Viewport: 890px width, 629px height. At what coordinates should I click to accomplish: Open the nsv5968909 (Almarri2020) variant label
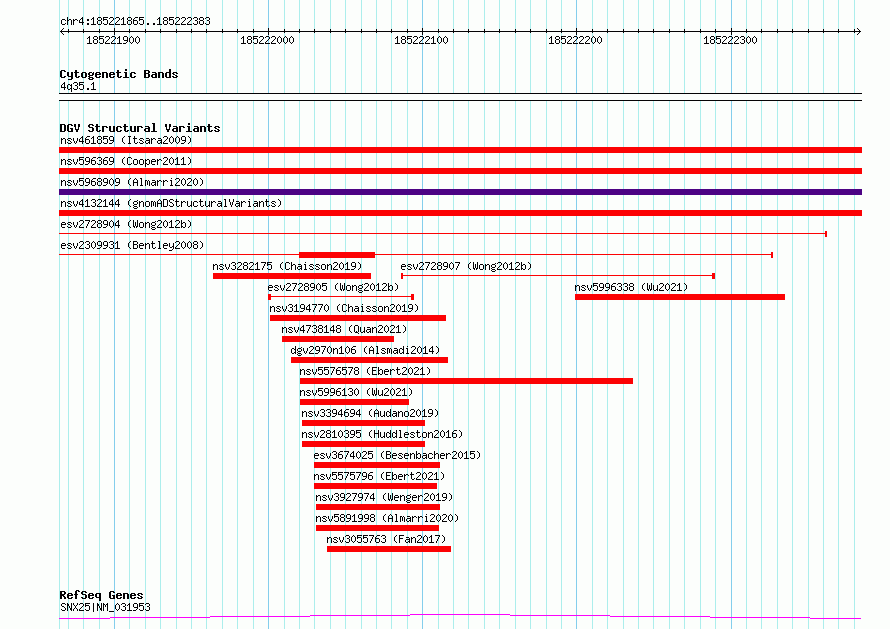(x=132, y=182)
